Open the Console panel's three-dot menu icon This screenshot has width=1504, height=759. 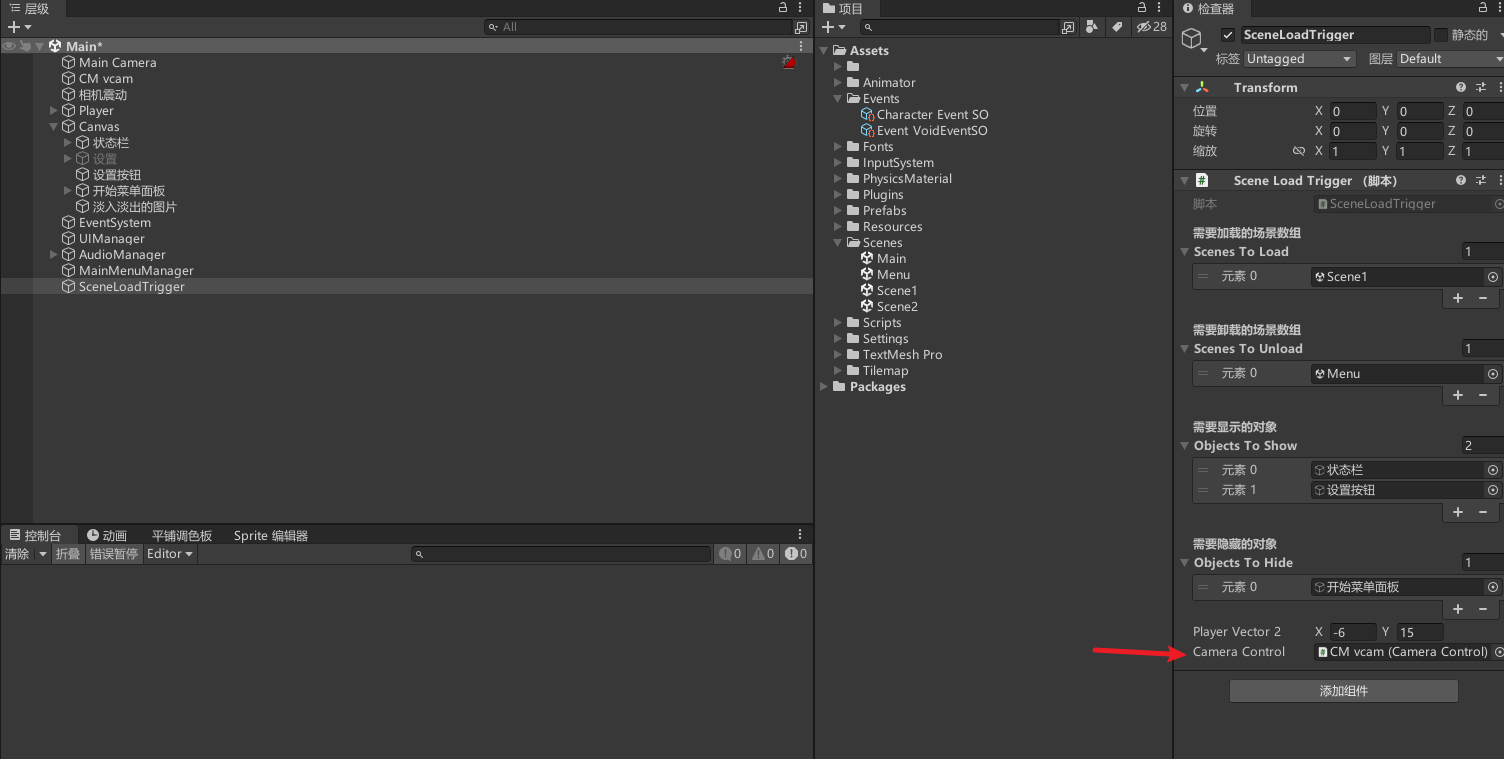tap(798, 534)
